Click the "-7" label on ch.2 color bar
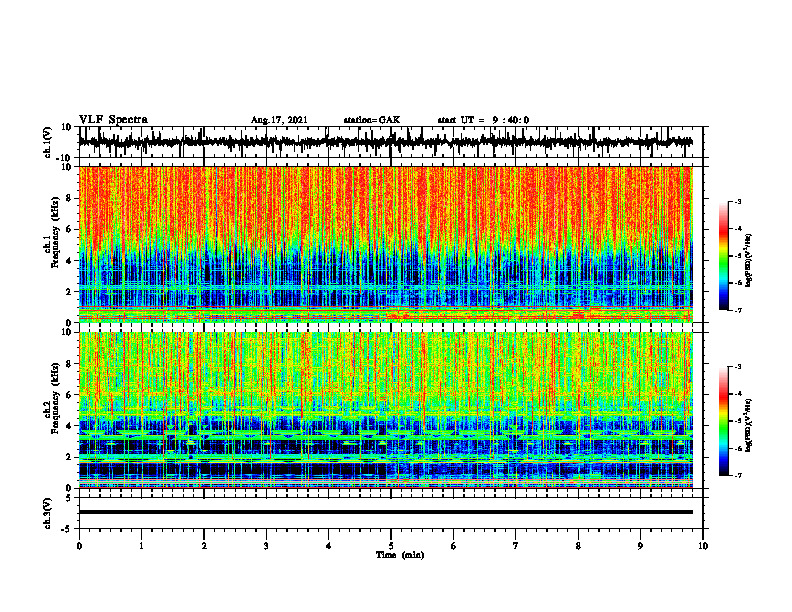Image resolution: width=792 pixels, height=612 pixels. pos(738,475)
